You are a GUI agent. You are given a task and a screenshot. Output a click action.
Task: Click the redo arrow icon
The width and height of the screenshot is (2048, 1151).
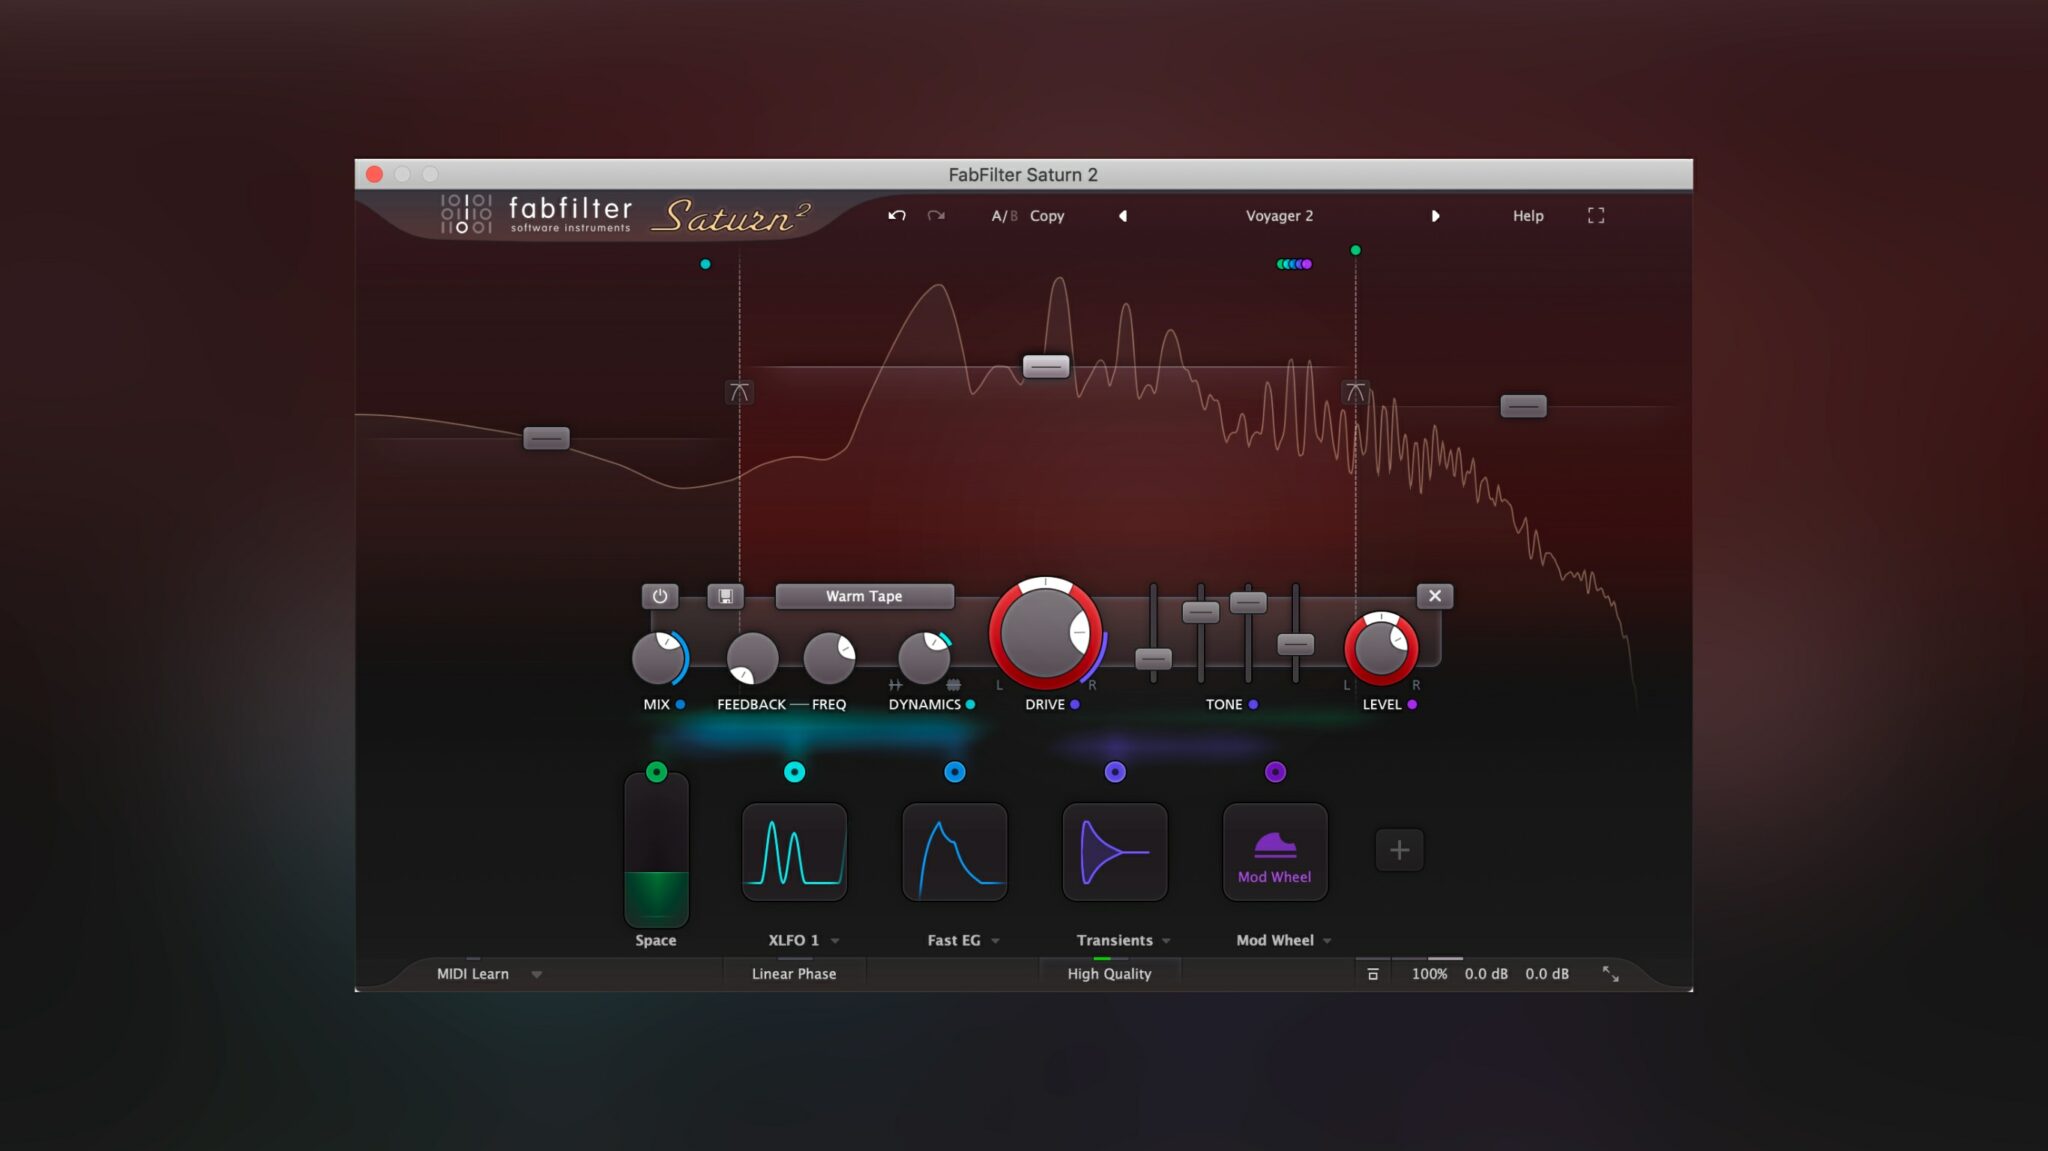point(936,215)
